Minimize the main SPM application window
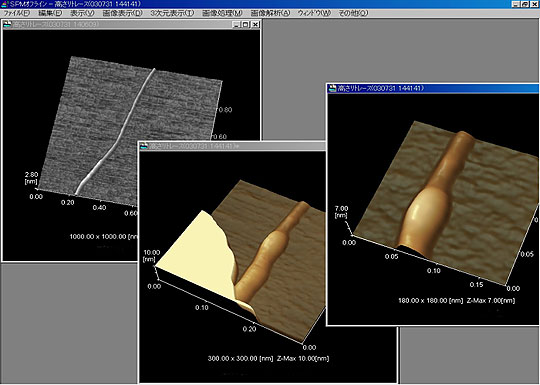540x385 pixels. [x=516, y=4]
